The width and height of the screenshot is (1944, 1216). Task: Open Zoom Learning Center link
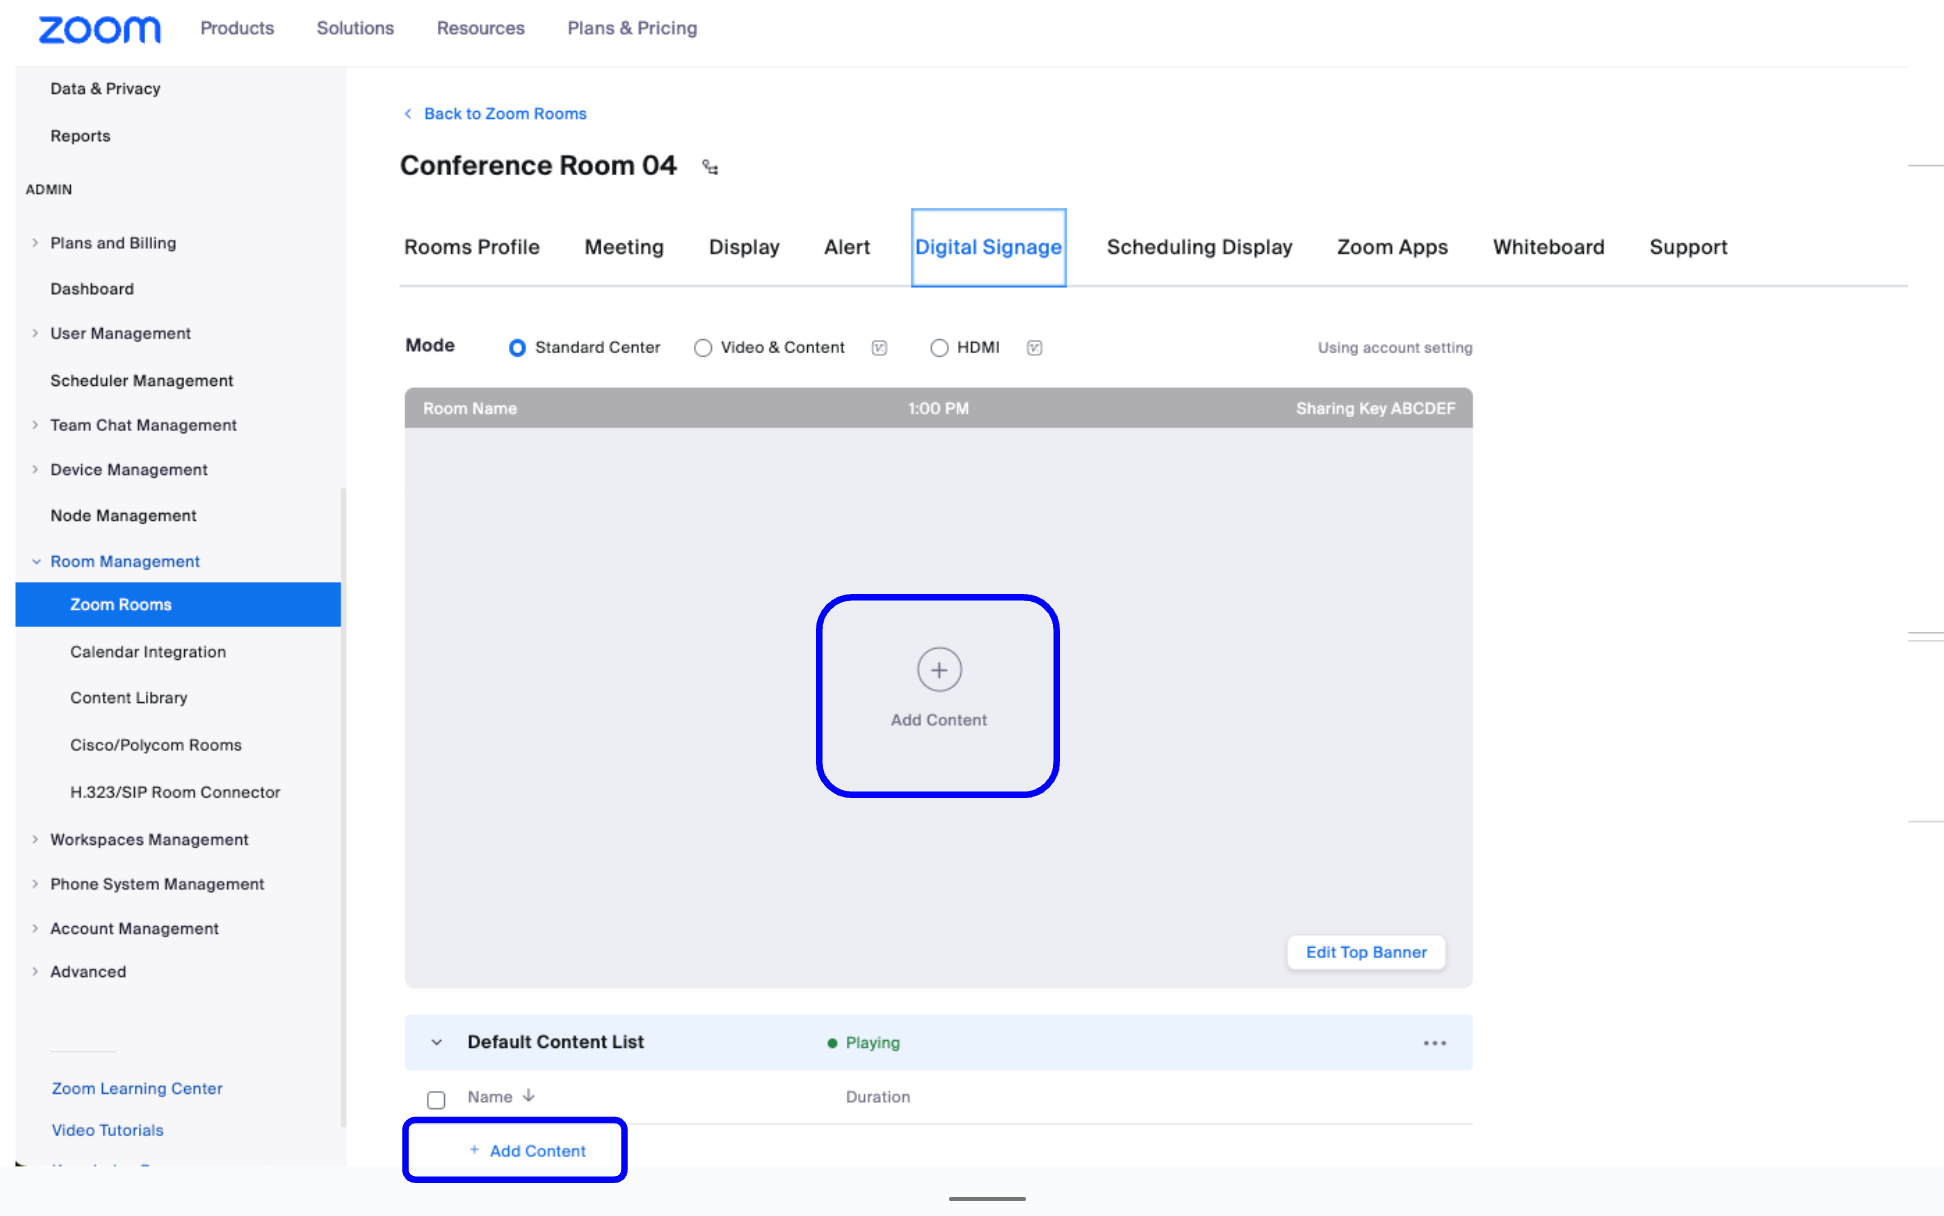(x=137, y=1088)
